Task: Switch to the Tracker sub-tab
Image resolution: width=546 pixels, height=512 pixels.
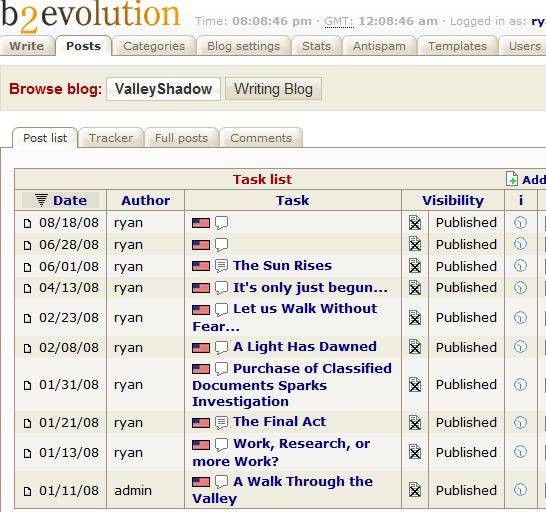Action: pyautogui.click(x=111, y=138)
